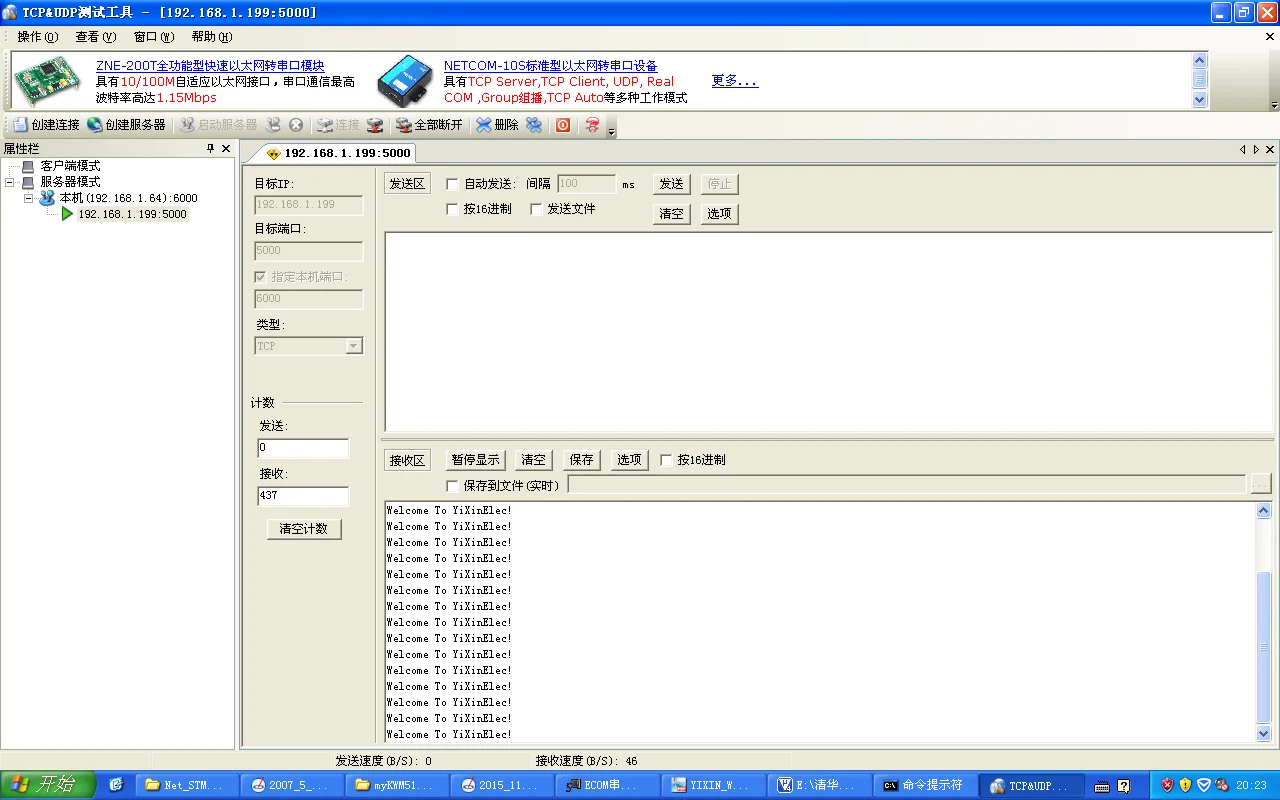Viewport: 1280px width, 800px height.
Task: Click the 发送 count field
Action: [304, 448]
